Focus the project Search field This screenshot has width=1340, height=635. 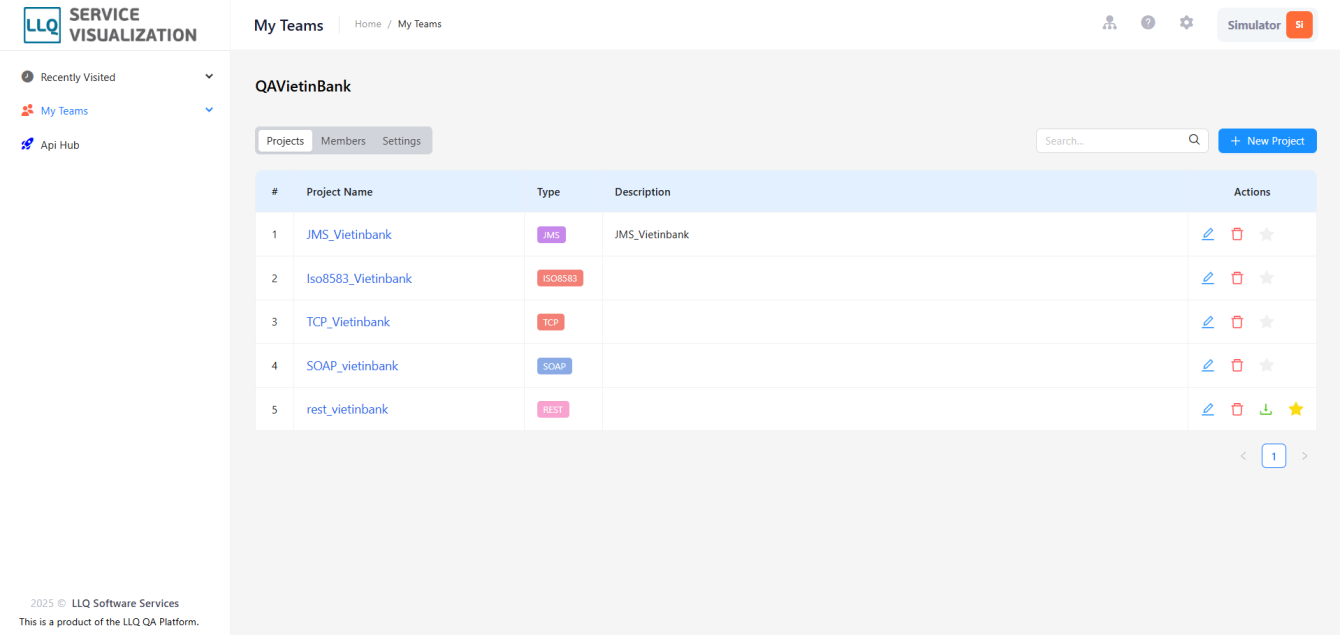pos(1122,141)
